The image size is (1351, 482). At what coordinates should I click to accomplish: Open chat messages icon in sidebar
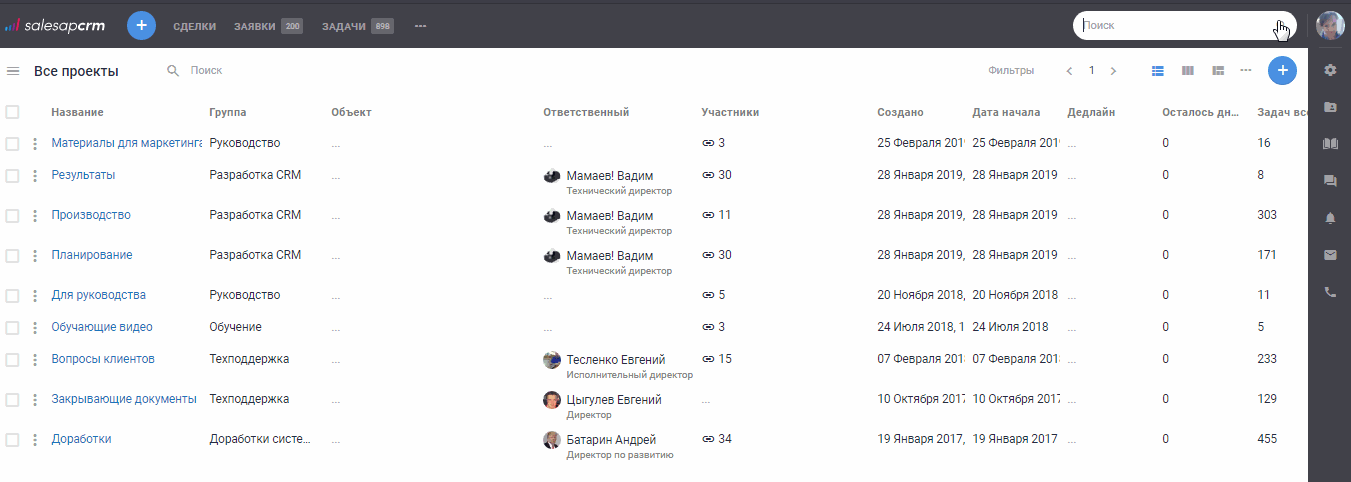pos(1330,181)
